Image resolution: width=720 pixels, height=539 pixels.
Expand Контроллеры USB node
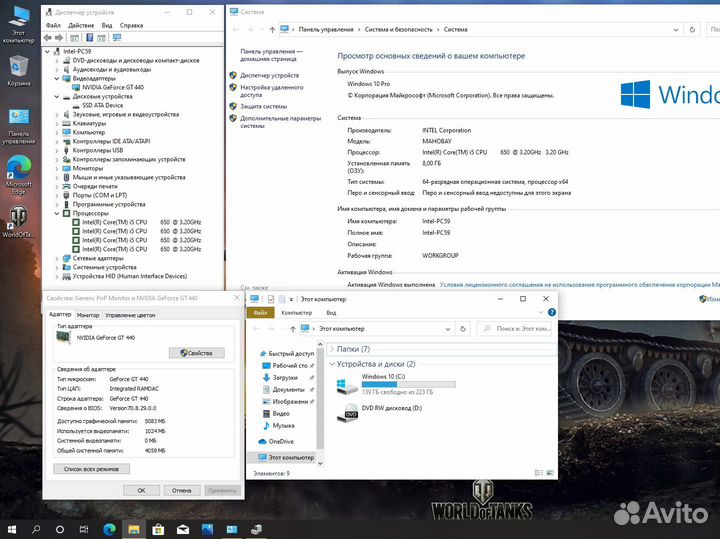[x=57, y=151]
